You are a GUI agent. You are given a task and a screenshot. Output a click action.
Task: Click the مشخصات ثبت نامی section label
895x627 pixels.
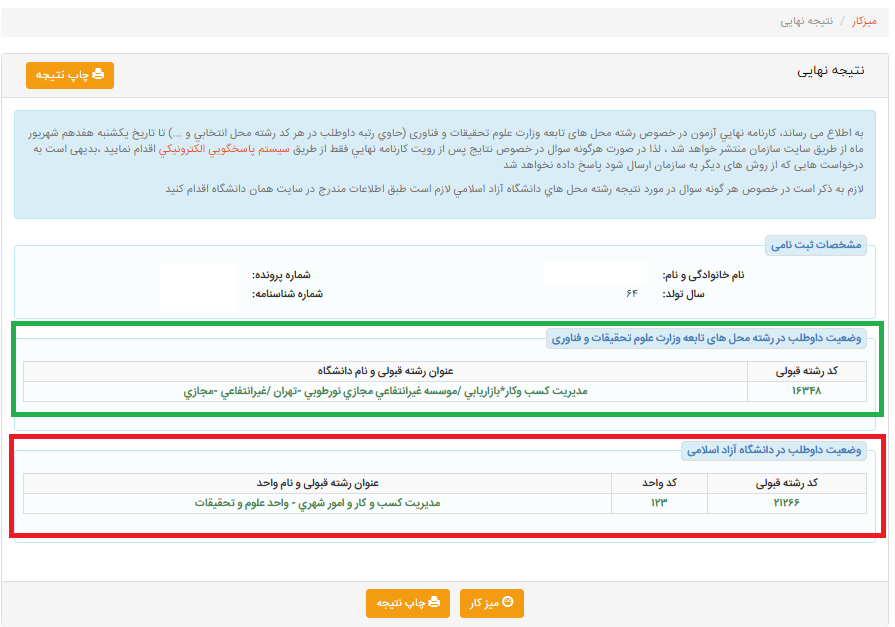pyautogui.click(x=816, y=245)
